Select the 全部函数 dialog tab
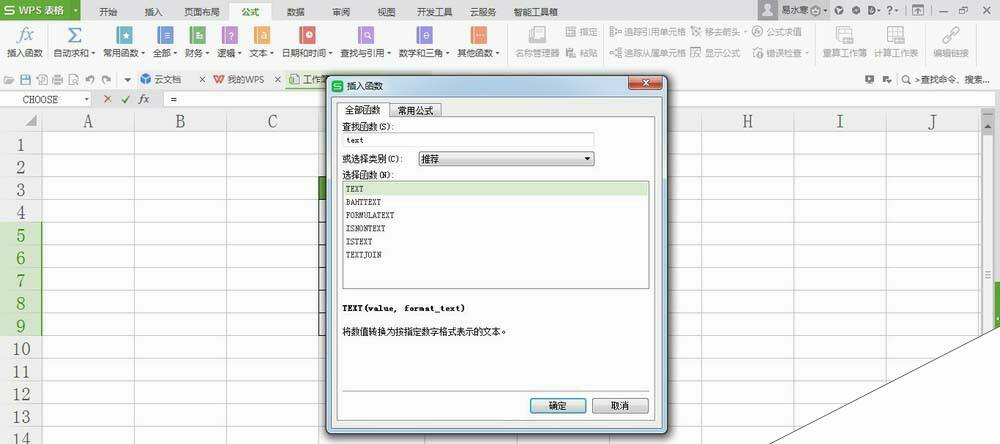Image resolution: width=1000 pixels, height=444 pixels. click(362, 110)
